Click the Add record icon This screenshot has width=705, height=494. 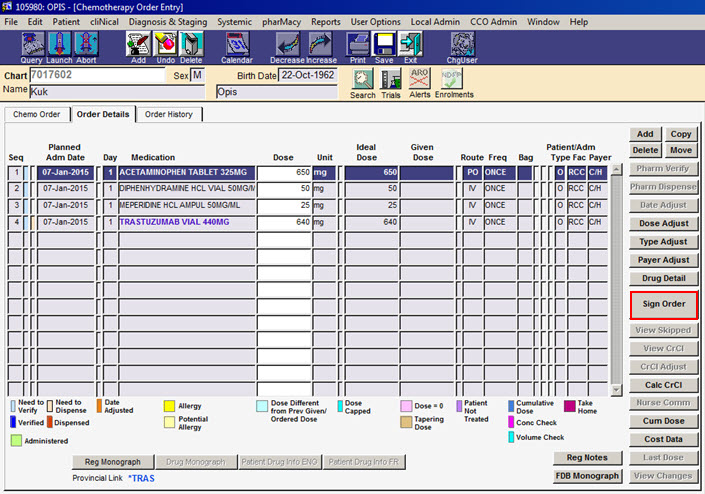click(138, 44)
